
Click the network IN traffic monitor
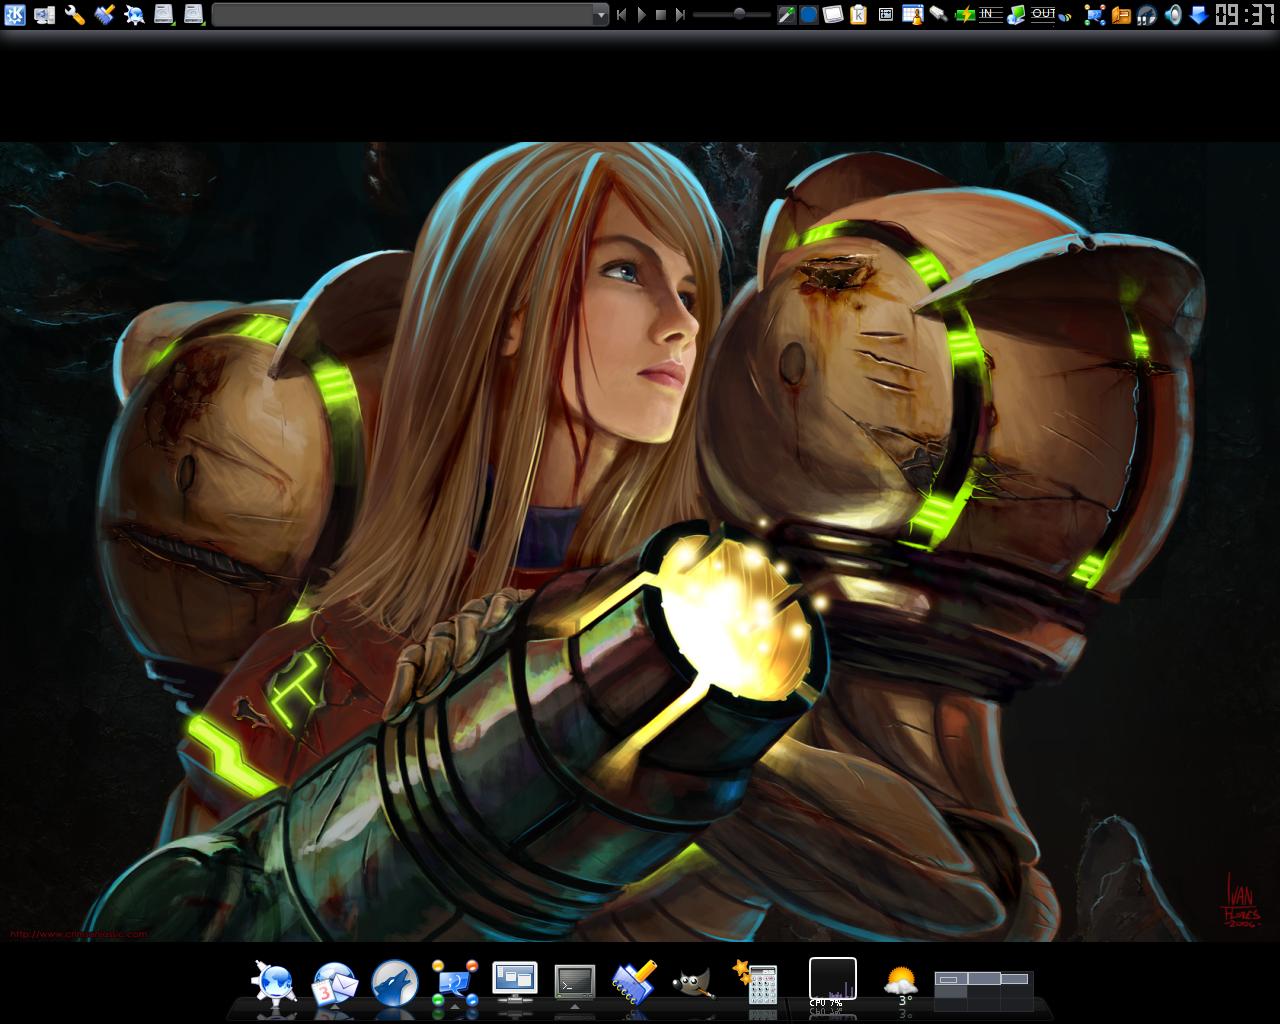[x=991, y=14]
